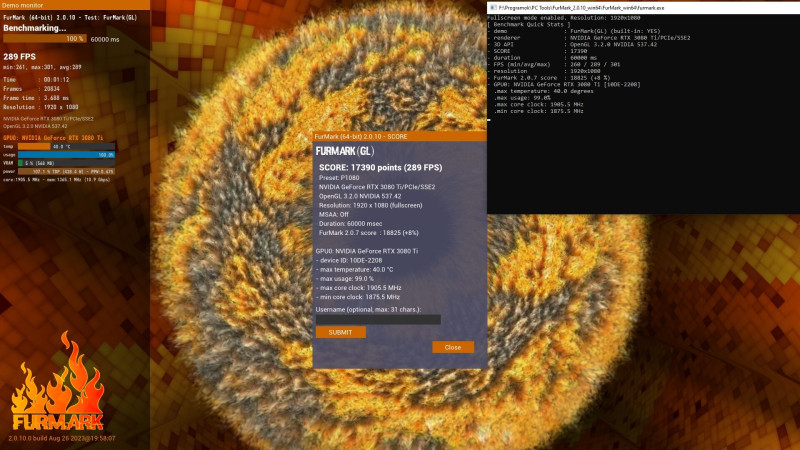This screenshot has width=800, height=450.
Task: Click the 'renderer' line in console
Action: 589,38
